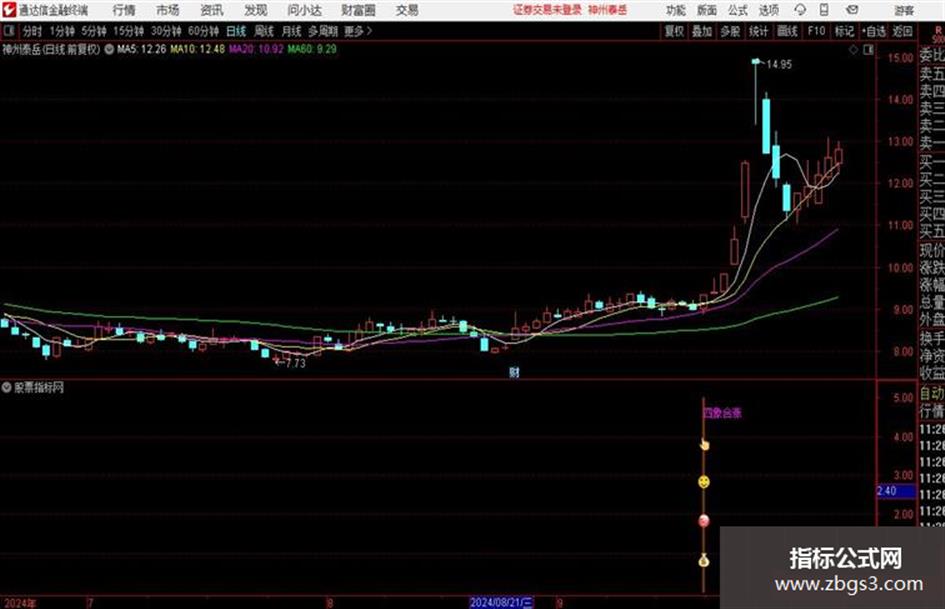Viewport: 945px width, 609px height.
Task: Open the 市场 menu
Action: tap(168, 10)
